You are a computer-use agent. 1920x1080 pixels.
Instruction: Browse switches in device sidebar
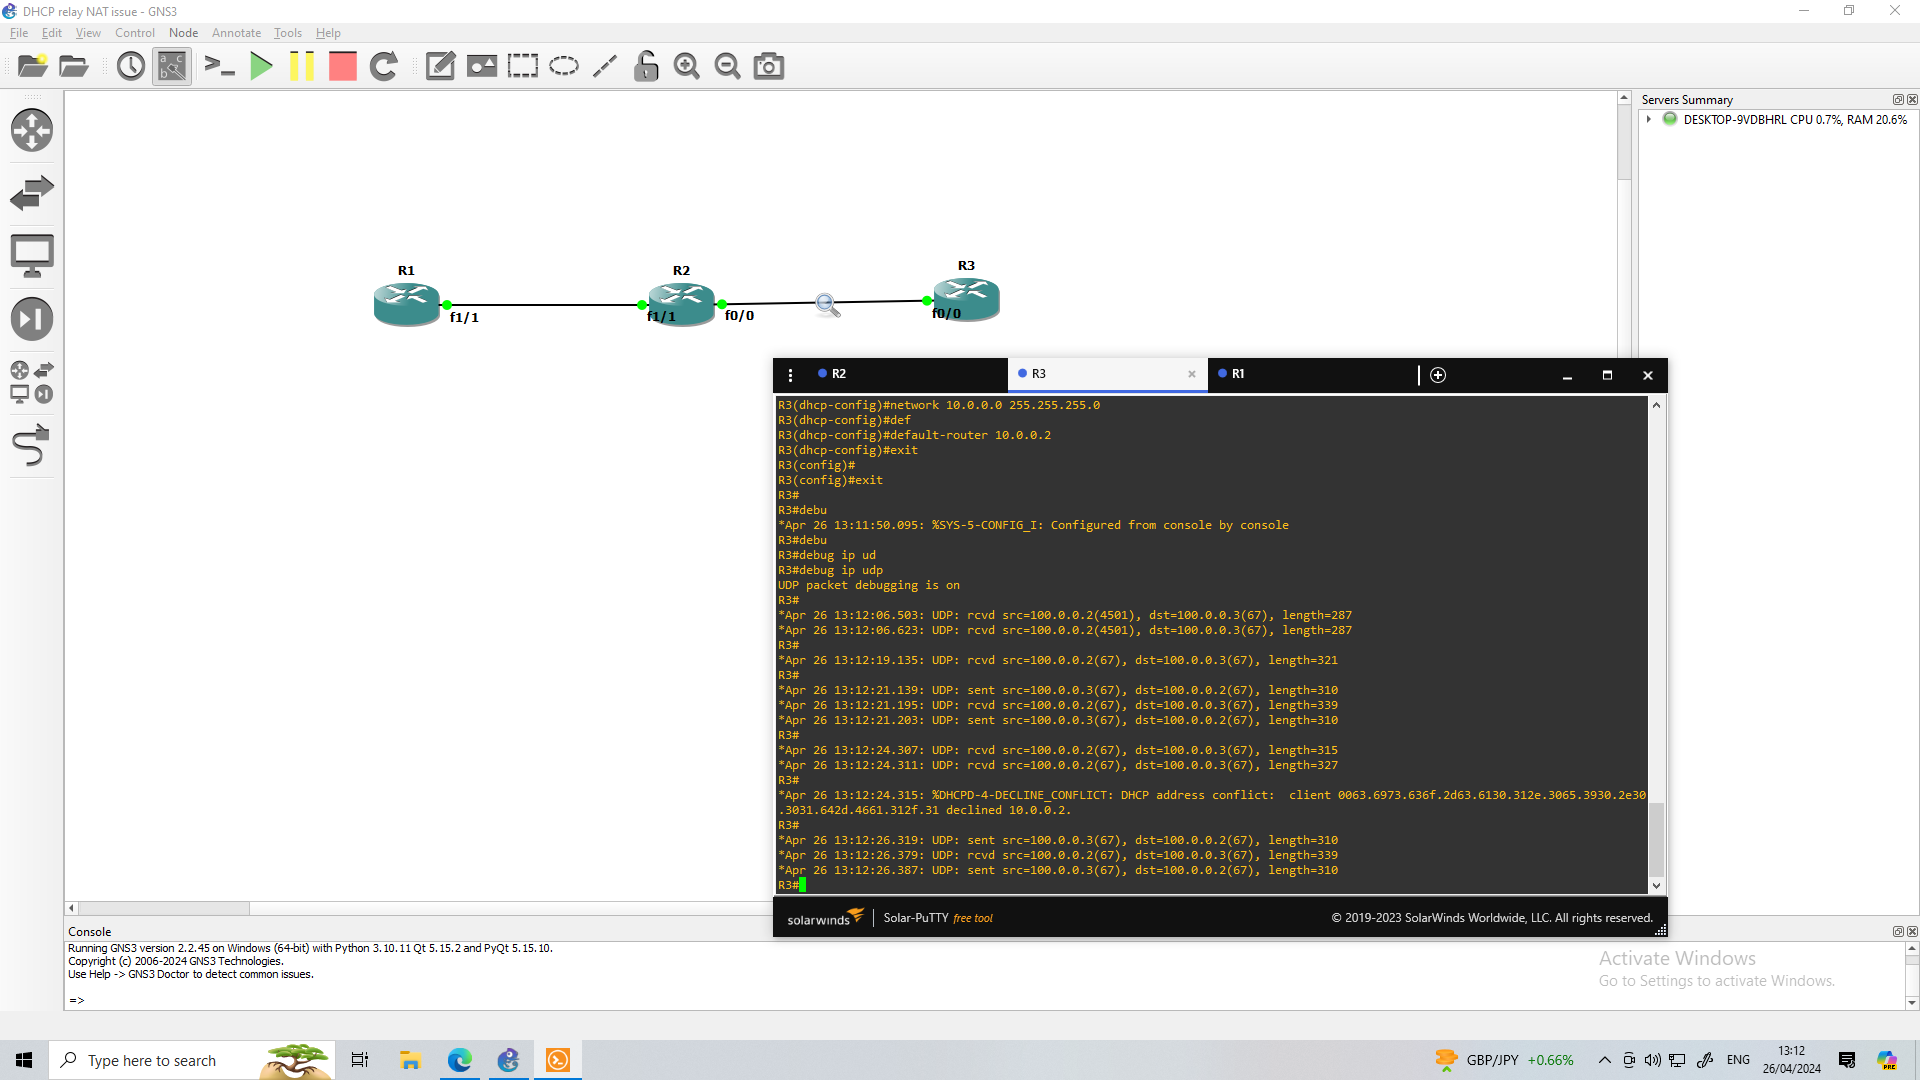coord(32,193)
